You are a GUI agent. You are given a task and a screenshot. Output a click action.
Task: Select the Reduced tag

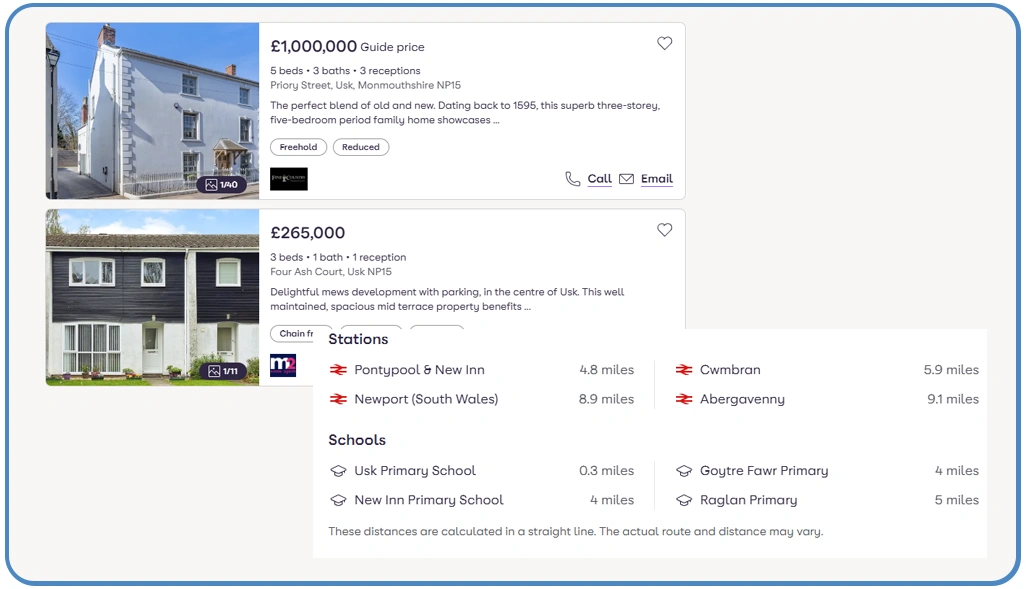361,147
